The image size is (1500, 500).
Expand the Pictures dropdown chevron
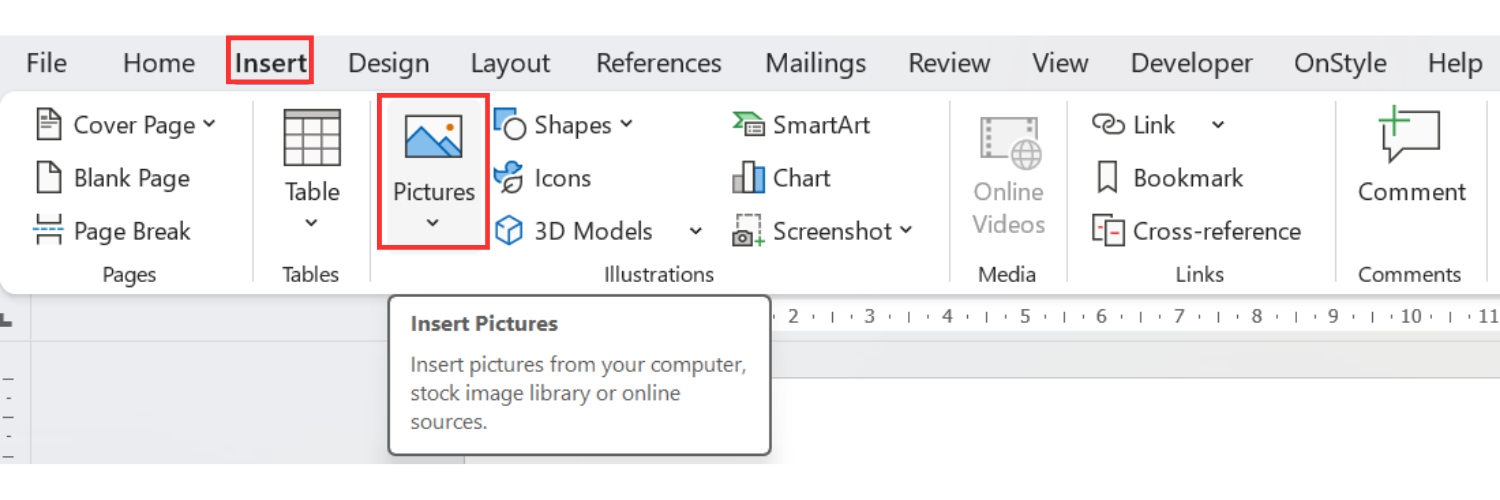(x=433, y=223)
